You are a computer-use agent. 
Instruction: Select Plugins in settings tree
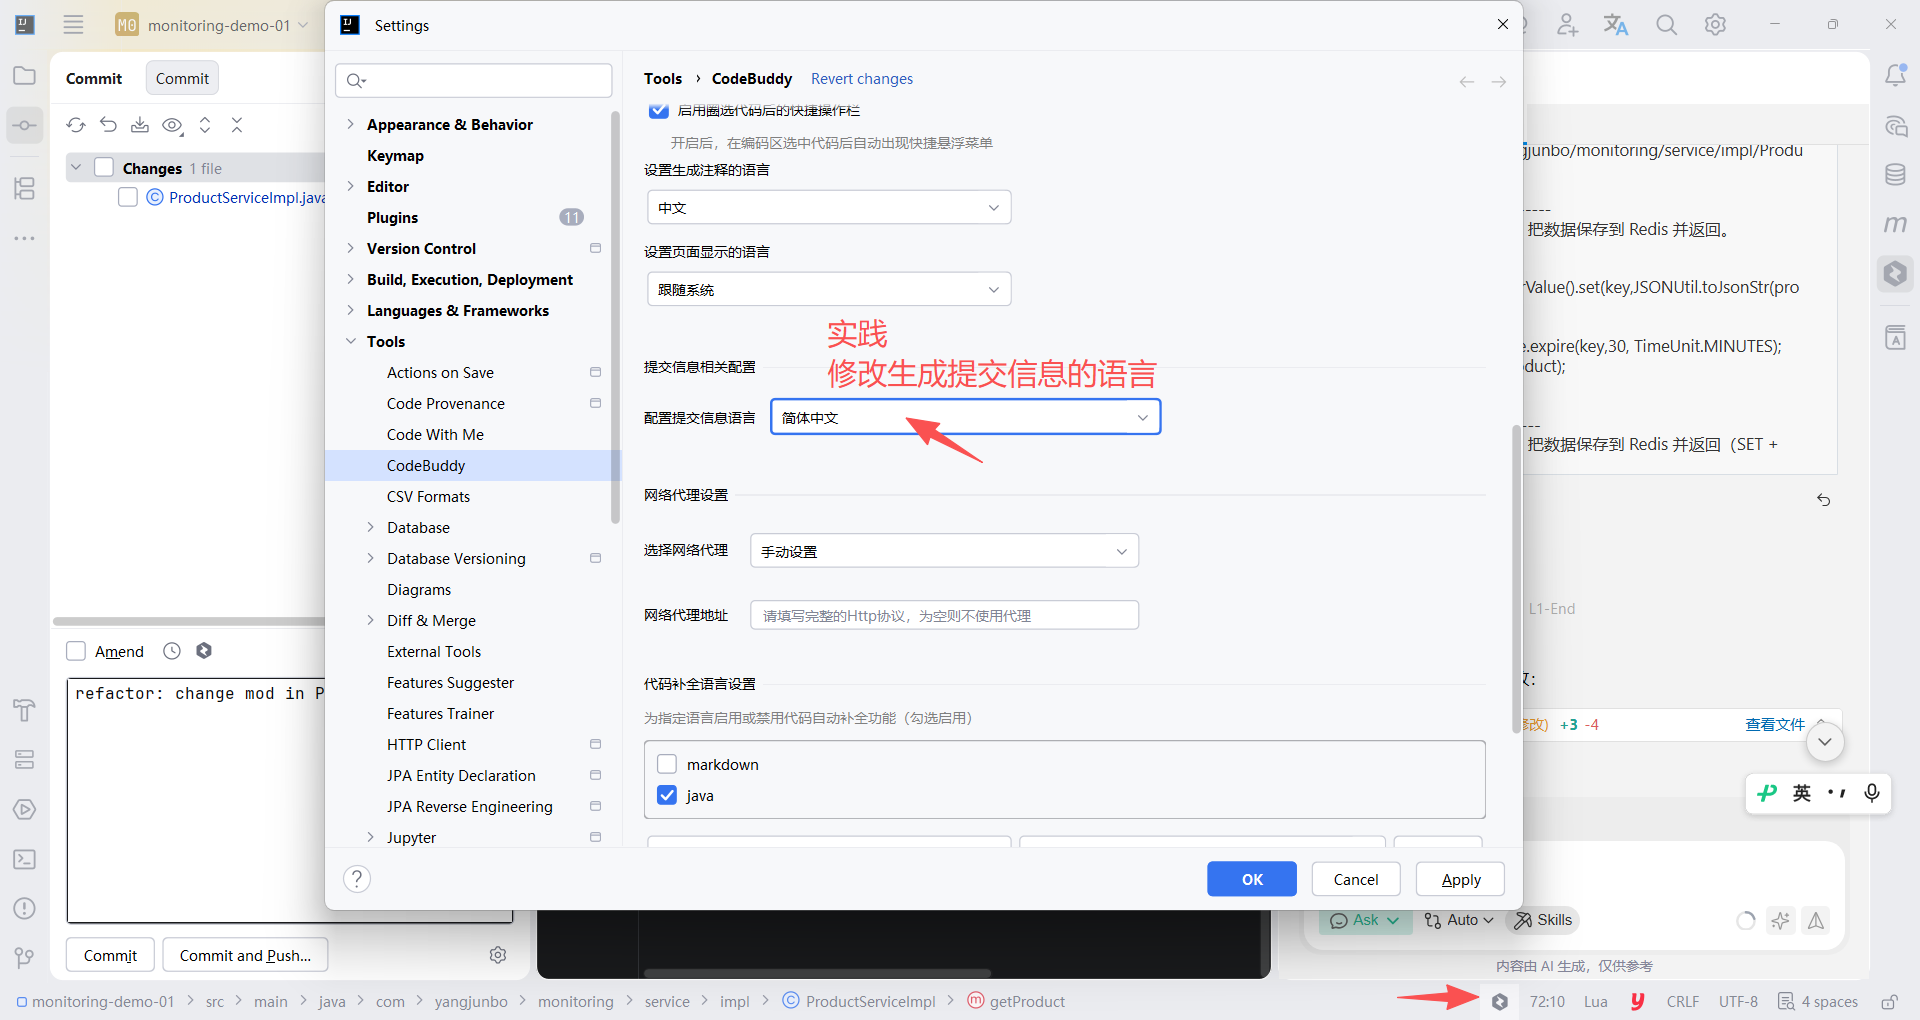392,217
